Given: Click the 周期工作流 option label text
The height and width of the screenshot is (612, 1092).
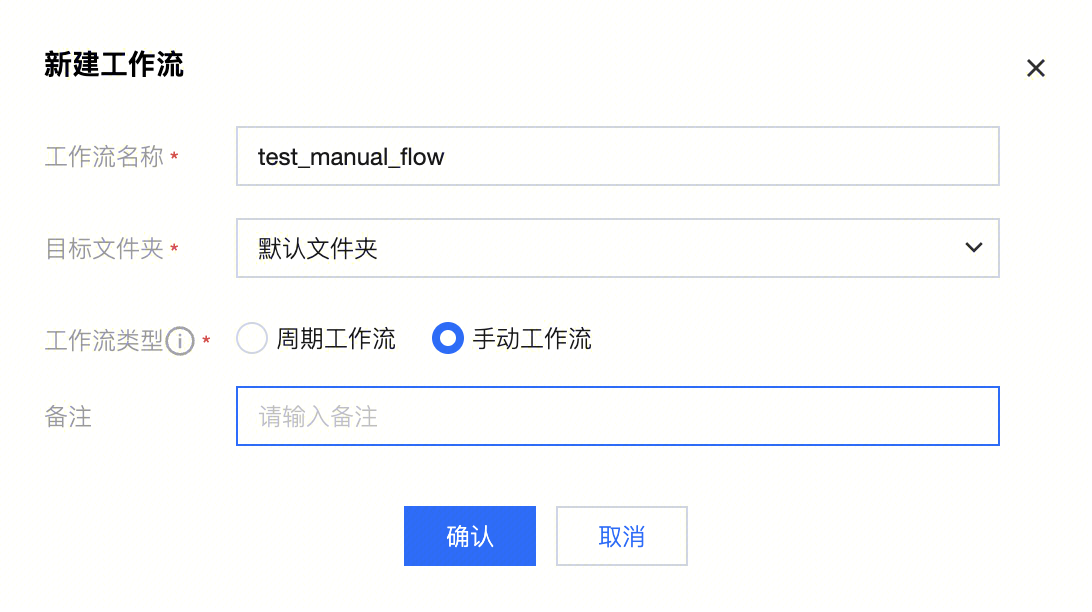Looking at the screenshot, I should 336,339.
